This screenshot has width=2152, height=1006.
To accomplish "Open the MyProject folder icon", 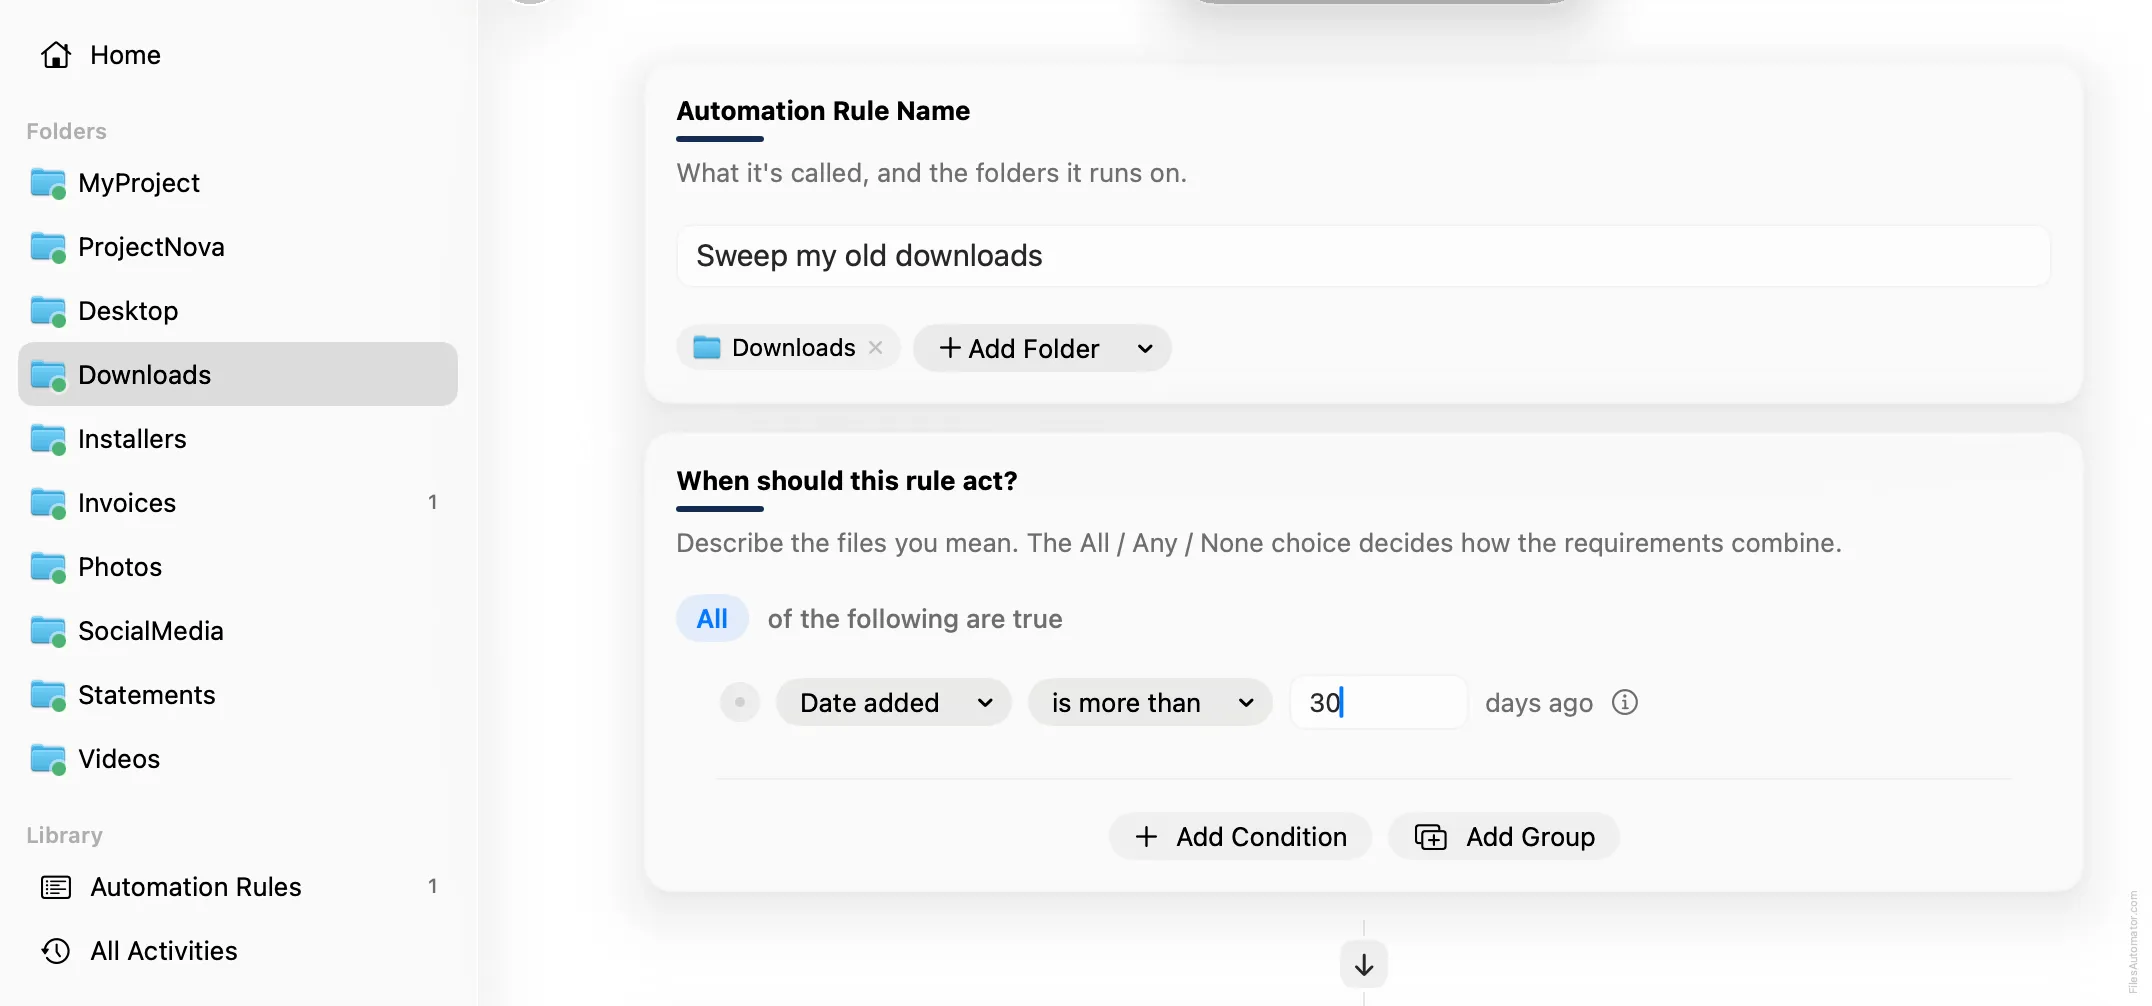I will click(x=48, y=184).
